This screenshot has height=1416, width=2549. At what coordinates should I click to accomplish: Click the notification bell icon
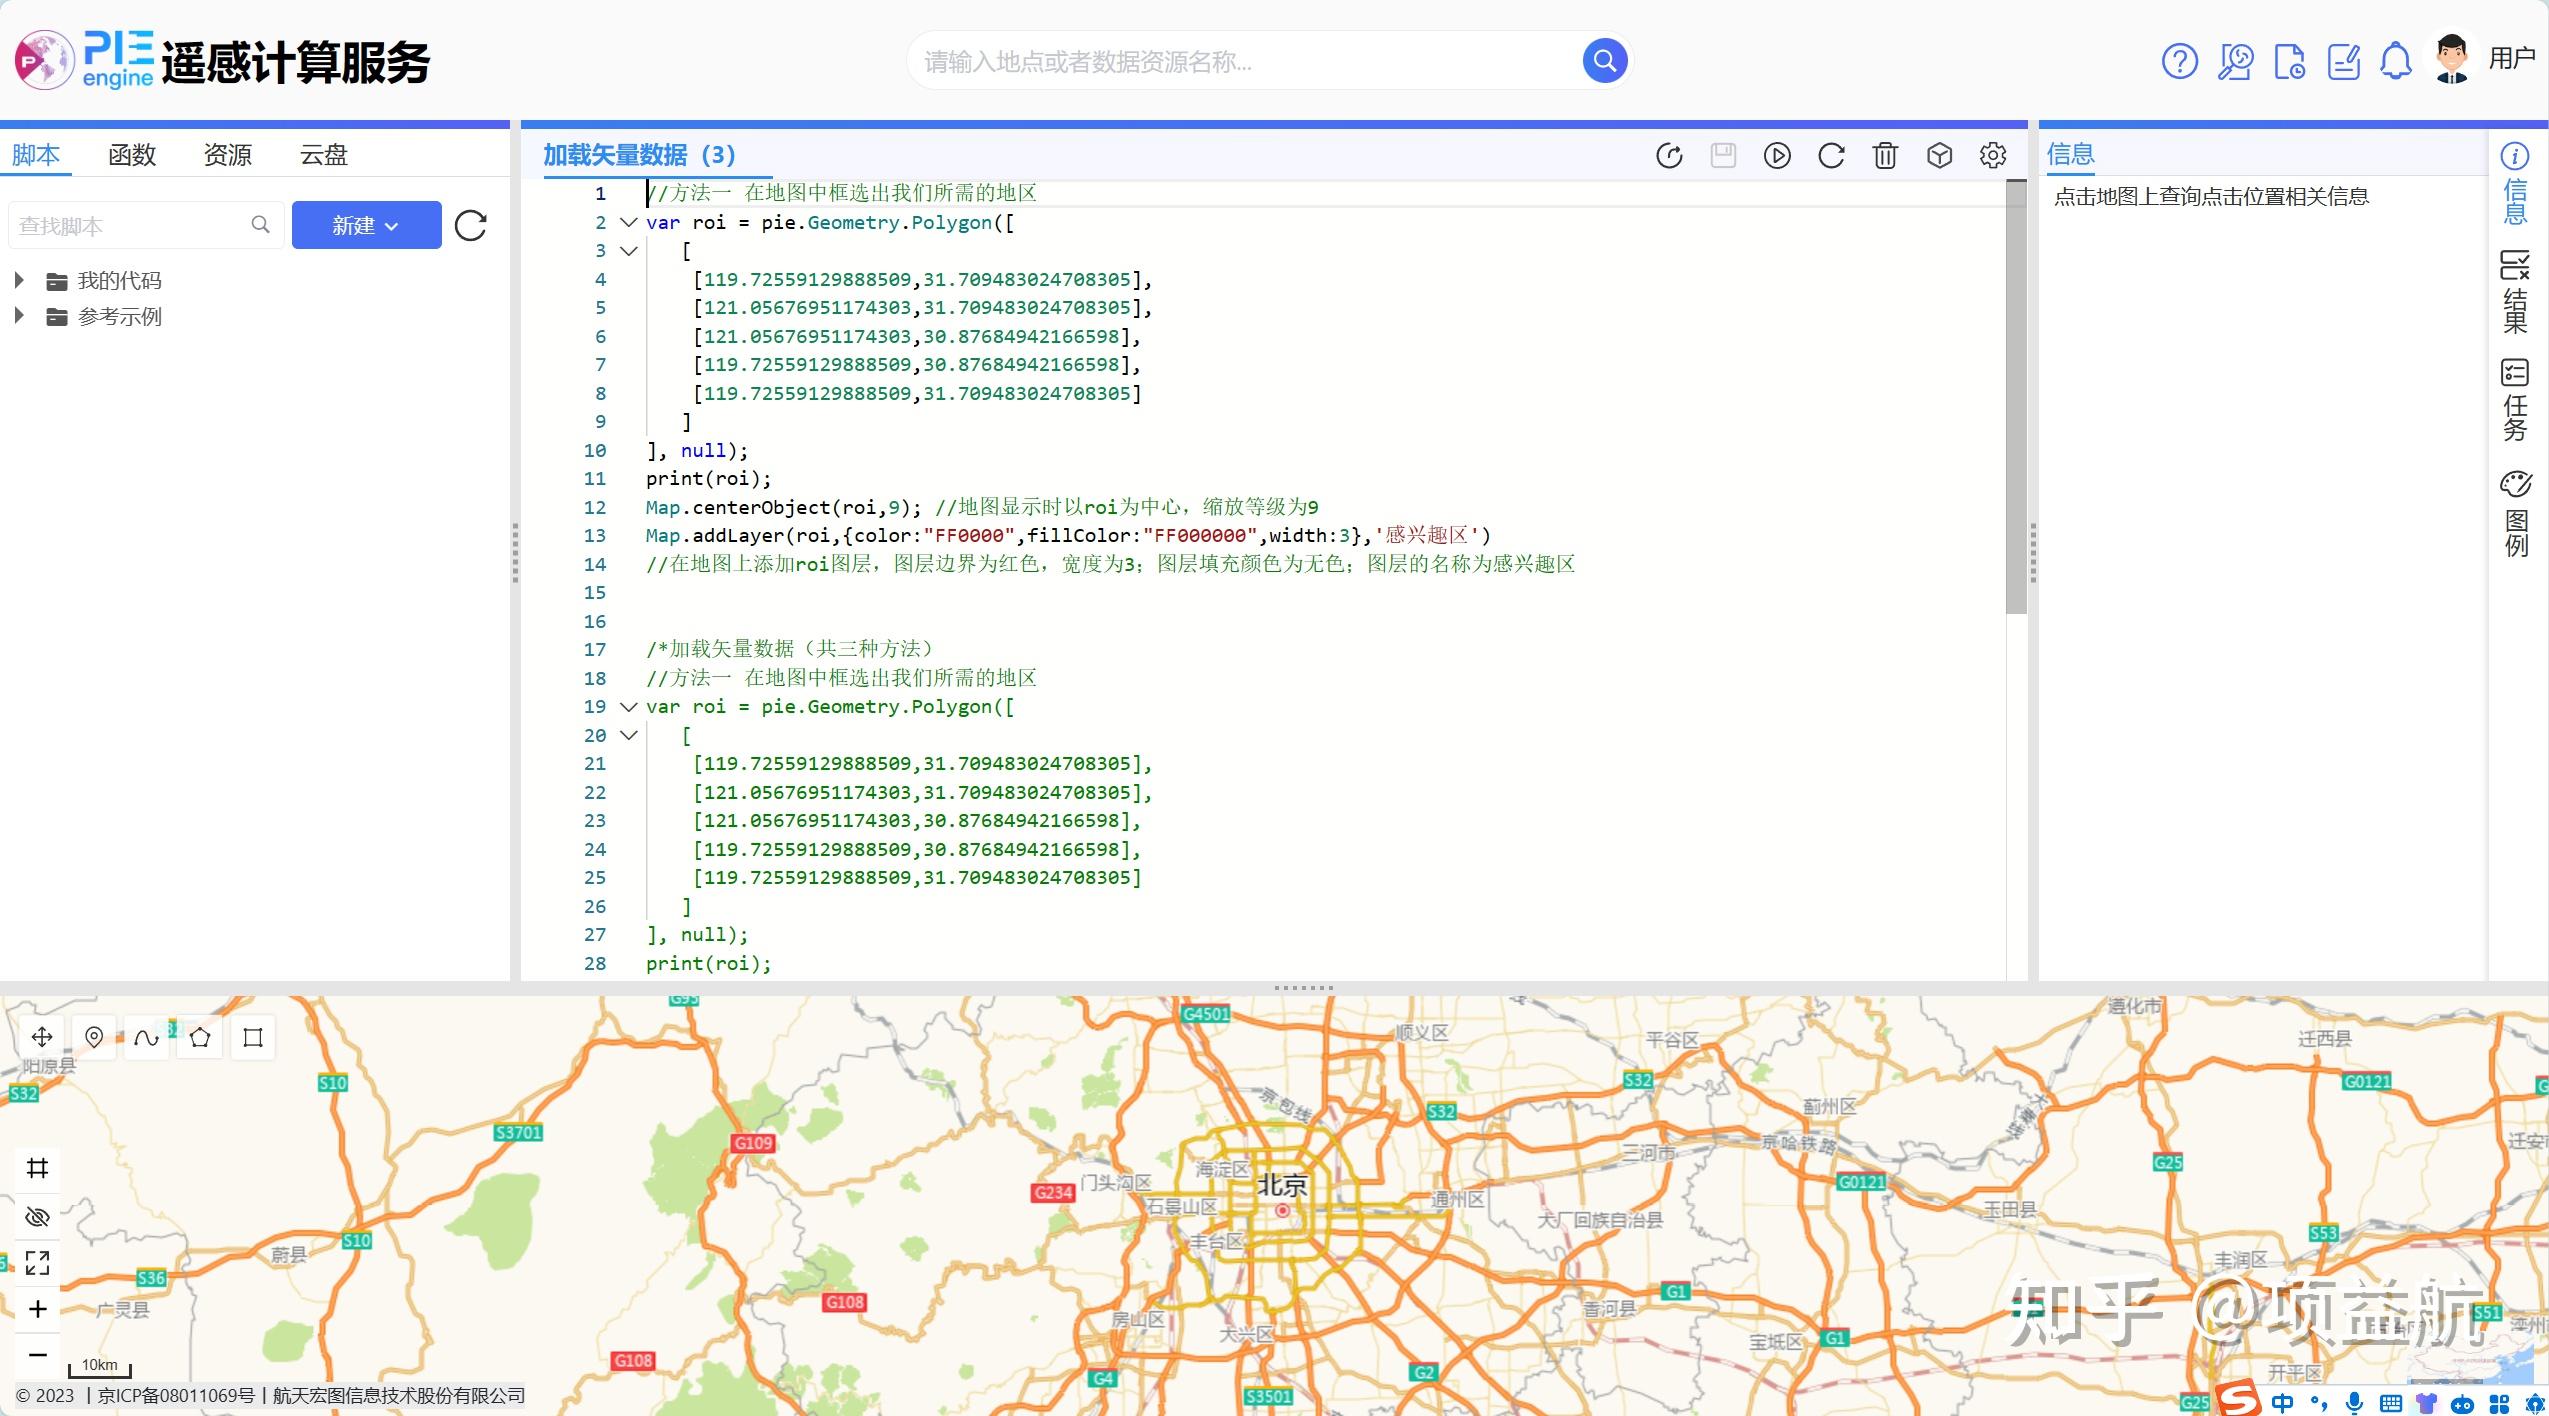pos(2396,61)
